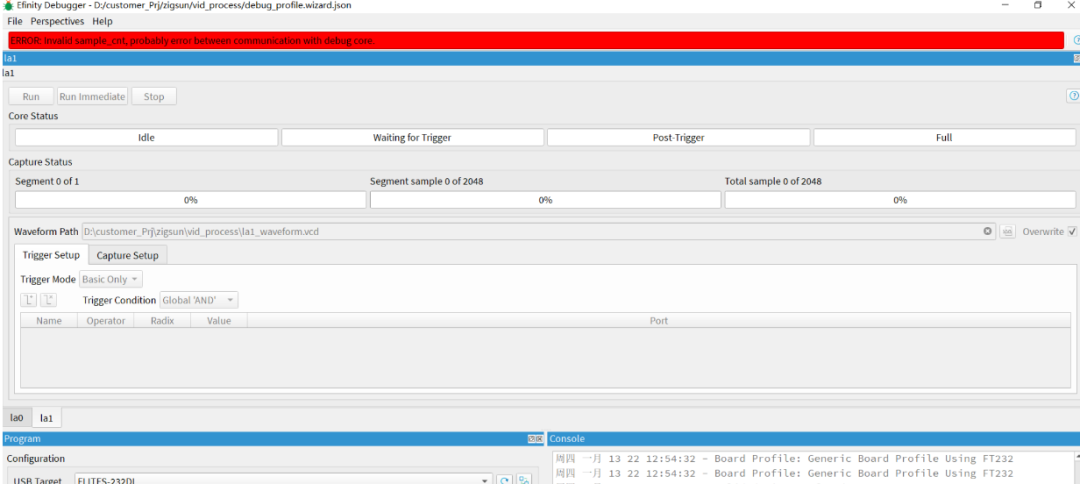The image size is (1080, 484).
Task: Open the Trigger Mode dropdown
Action: [111, 280]
